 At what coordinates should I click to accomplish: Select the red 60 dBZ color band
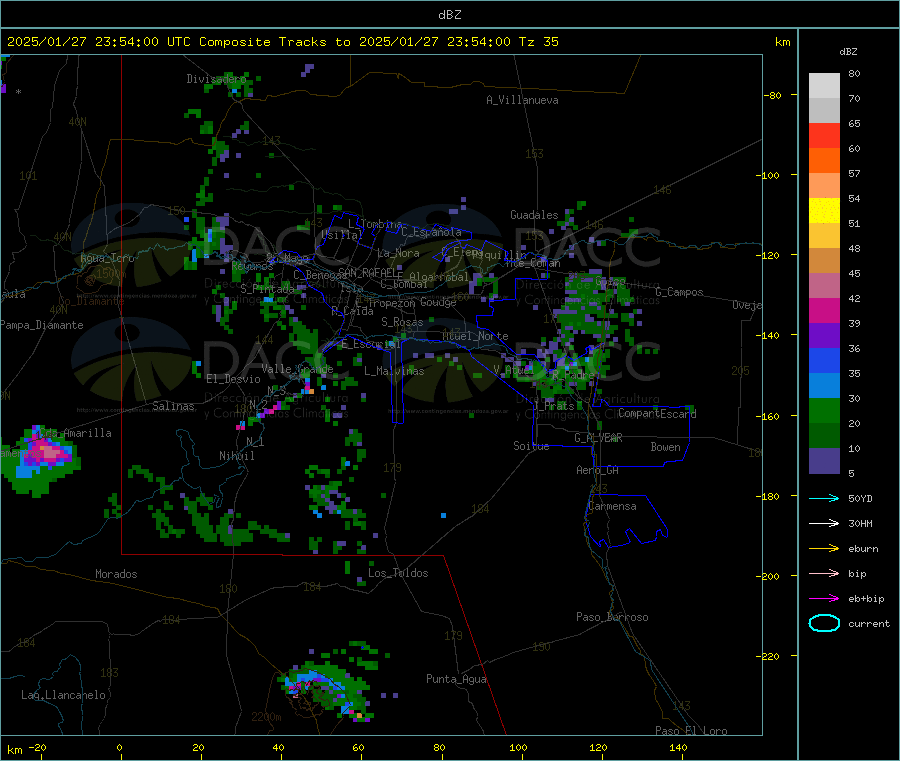point(824,135)
